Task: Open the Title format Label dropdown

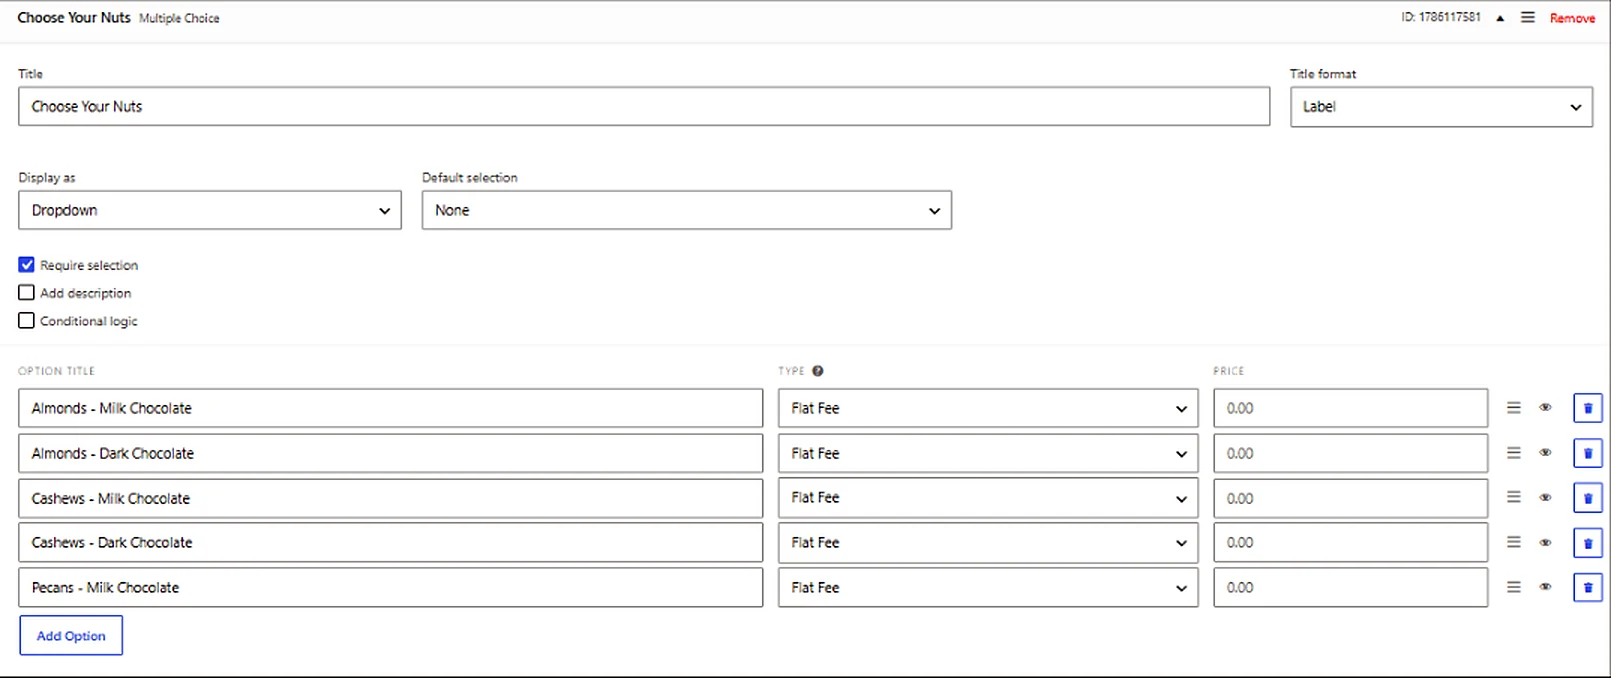Action: (x=1441, y=106)
